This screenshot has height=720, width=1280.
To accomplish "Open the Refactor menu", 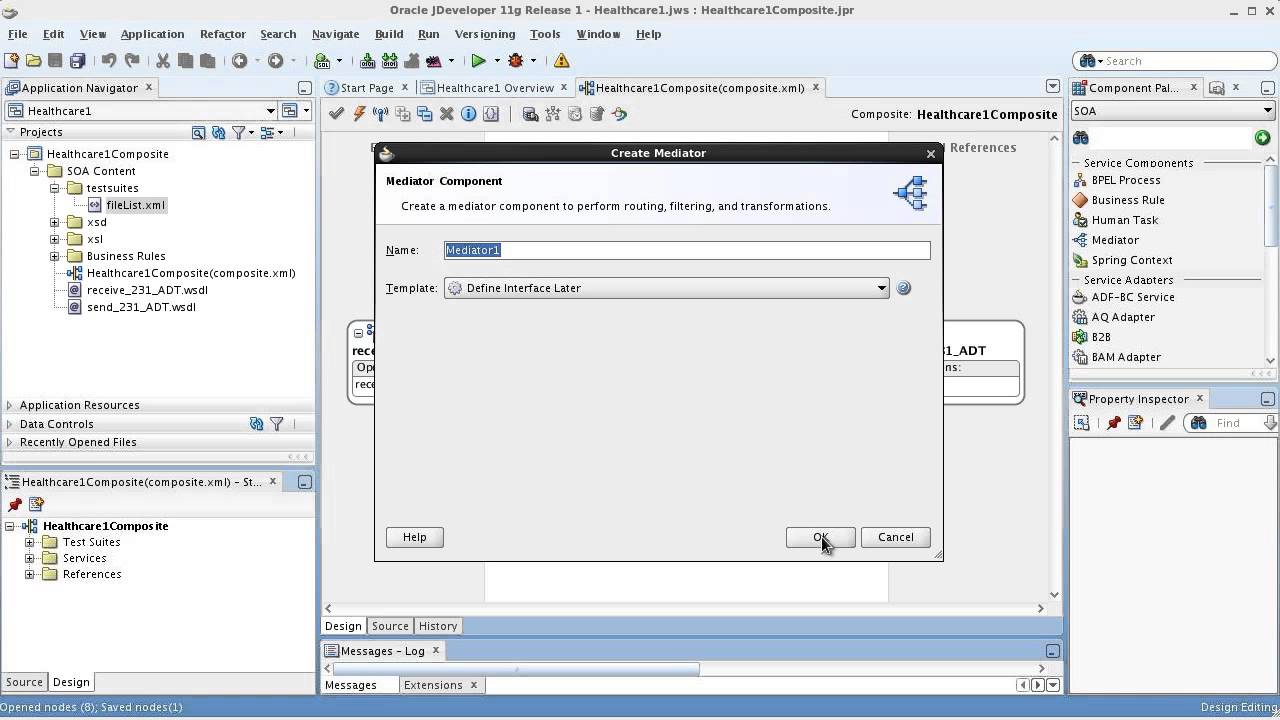I will click(x=222, y=34).
